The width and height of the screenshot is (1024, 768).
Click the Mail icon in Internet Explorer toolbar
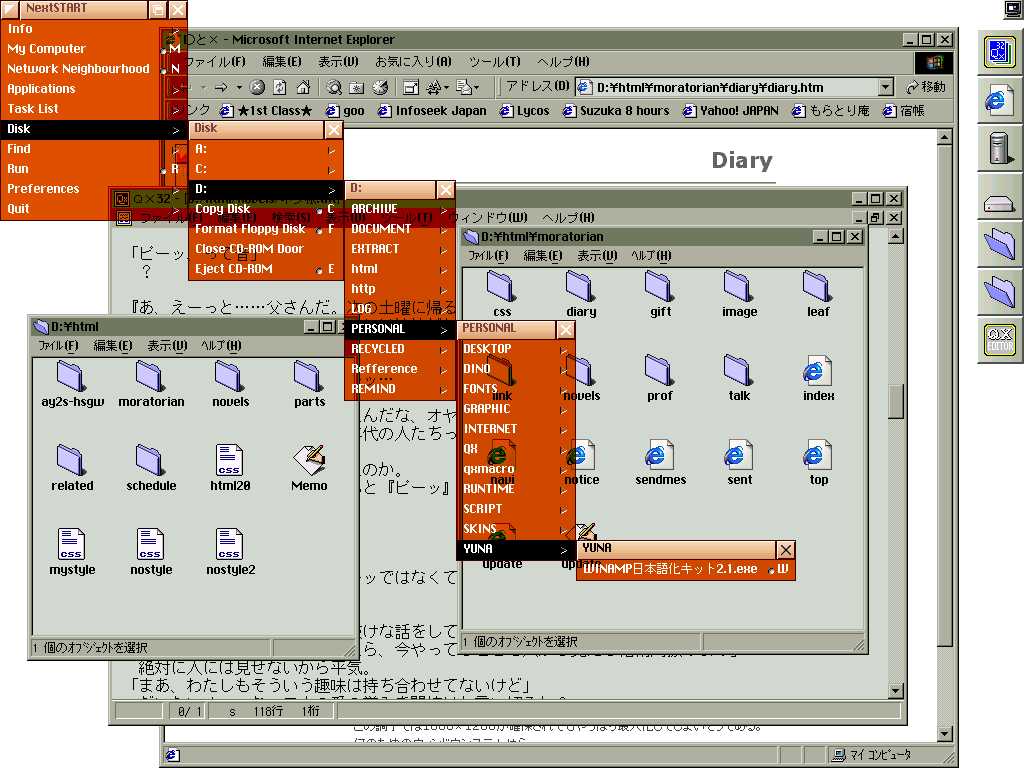pyautogui.click(x=464, y=87)
